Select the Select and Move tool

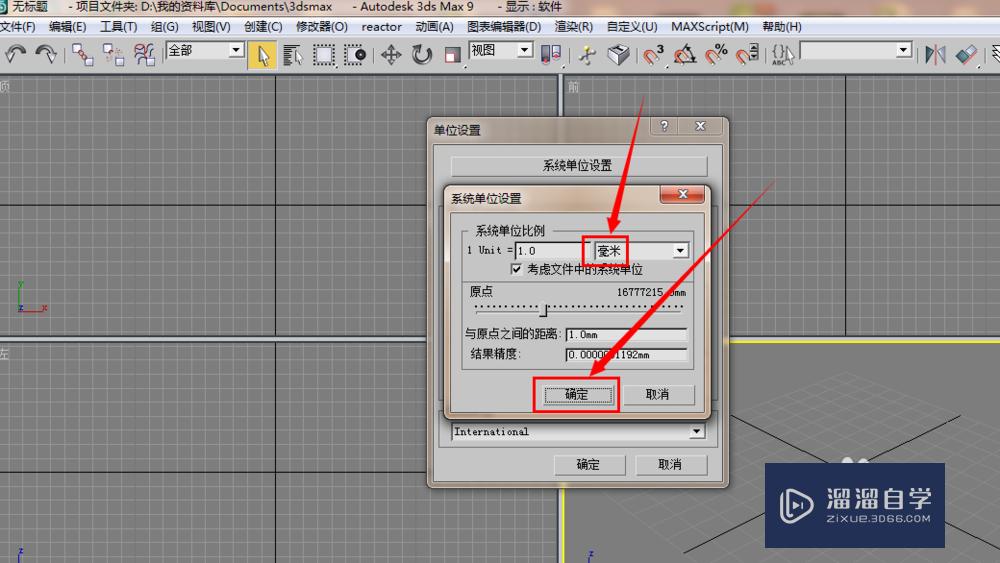click(x=391, y=55)
